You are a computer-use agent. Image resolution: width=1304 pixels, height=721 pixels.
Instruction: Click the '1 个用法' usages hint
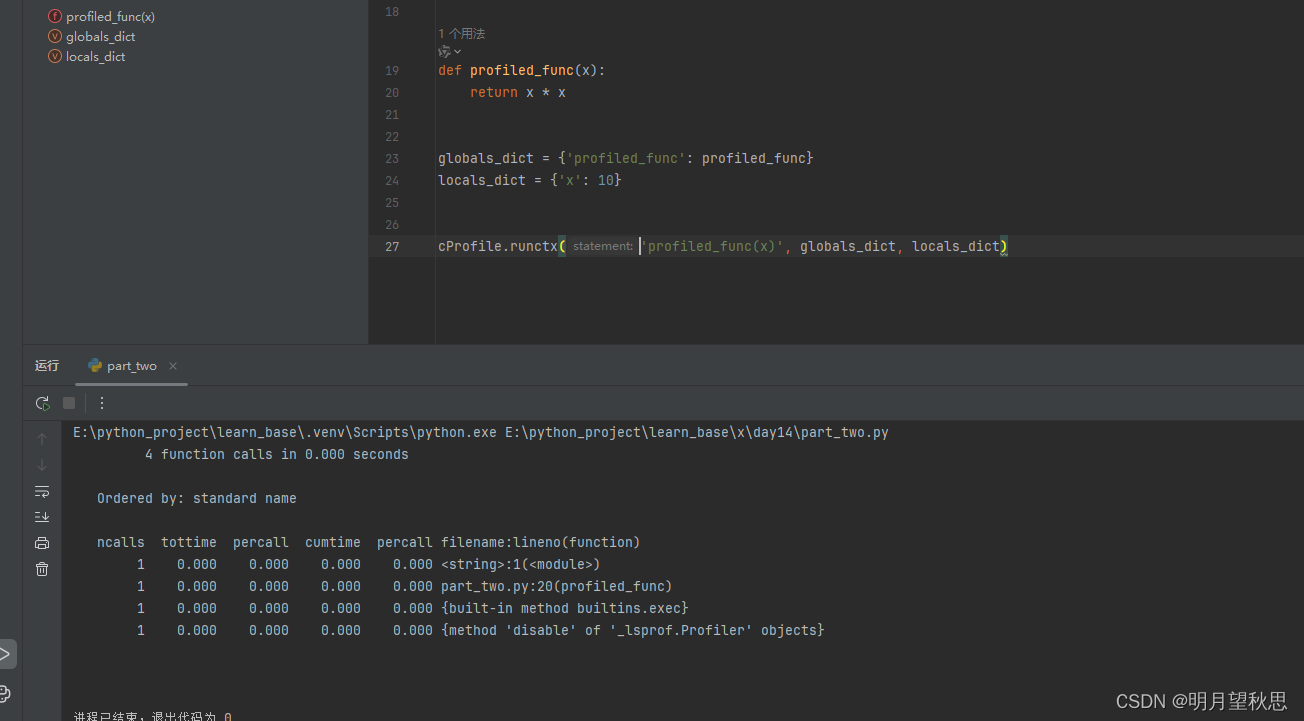[461, 34]
